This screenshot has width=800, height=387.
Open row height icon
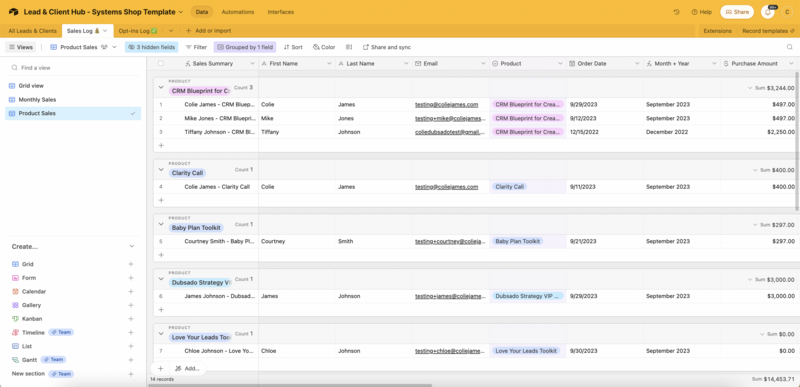click(349, 47)
